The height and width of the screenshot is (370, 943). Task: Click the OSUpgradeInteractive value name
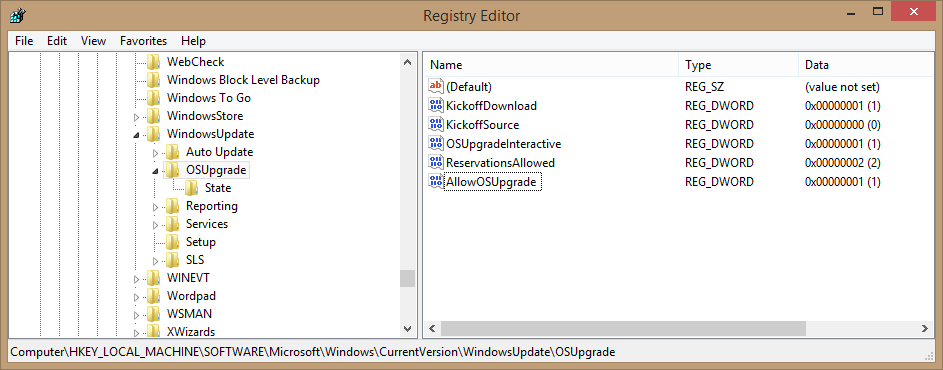[503, 144]
